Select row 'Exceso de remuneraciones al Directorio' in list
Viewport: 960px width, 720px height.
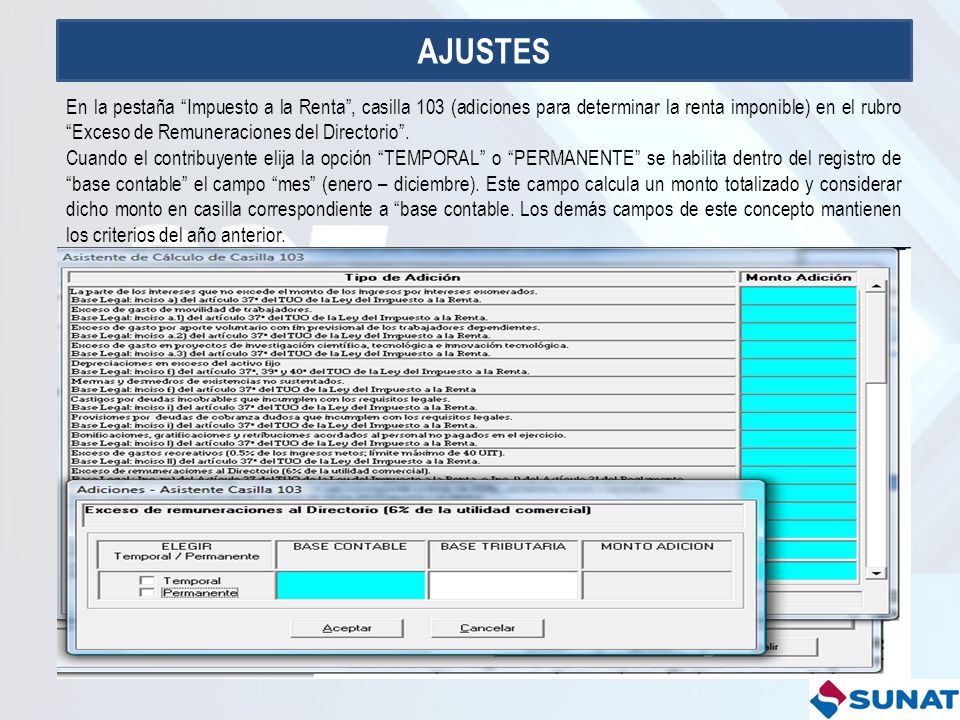(402, 473)
